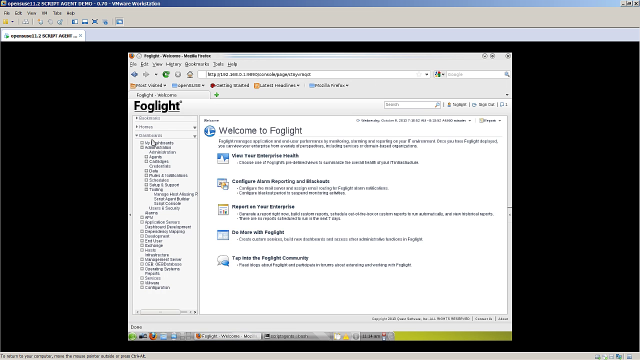The width and height of the screenshot is (640, 360).
Task: Open the Firefox Edit menu
Action: [144, 64]
